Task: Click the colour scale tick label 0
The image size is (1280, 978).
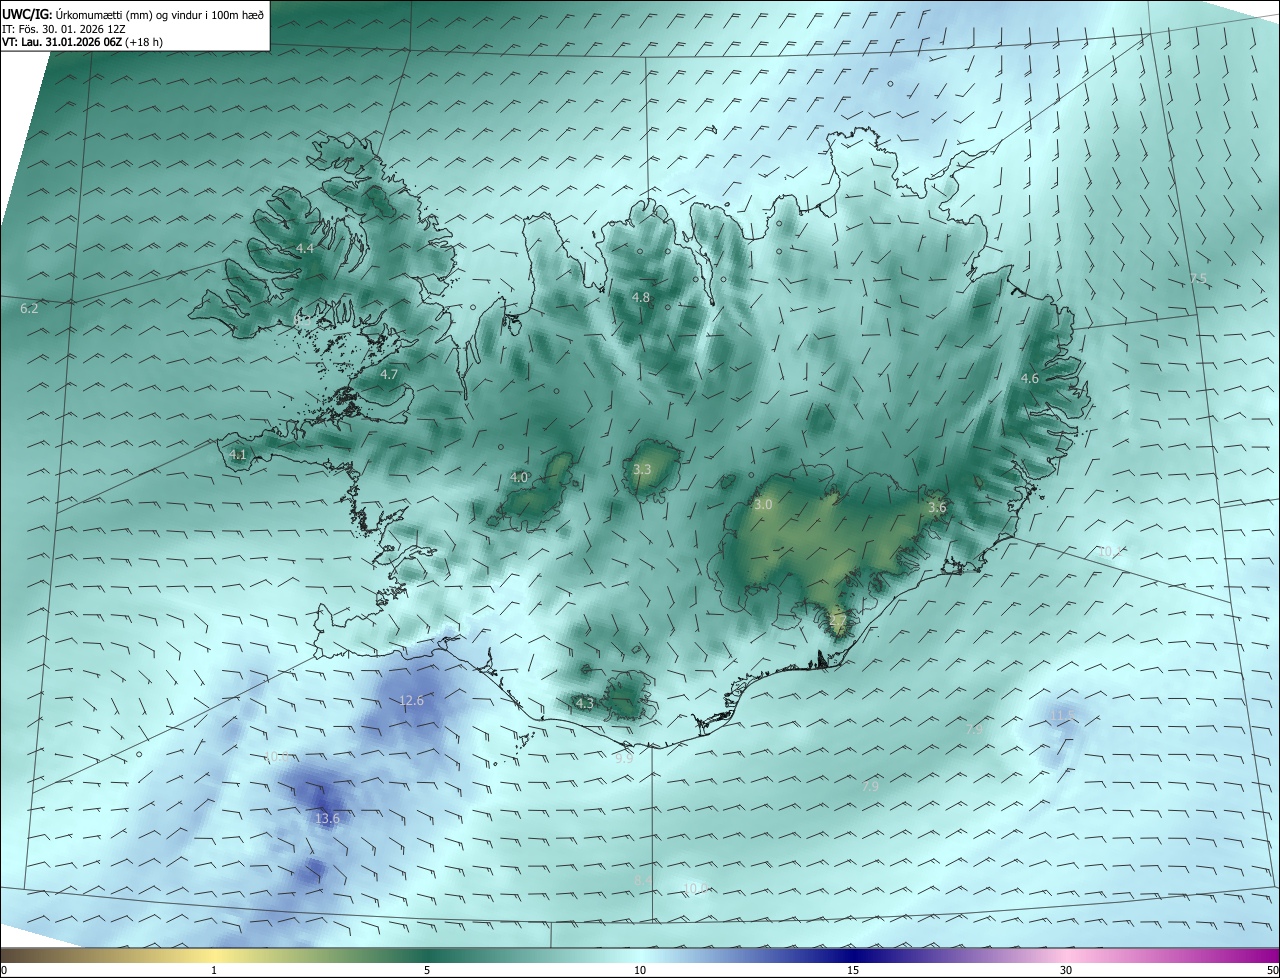Action: coord(4,970)
